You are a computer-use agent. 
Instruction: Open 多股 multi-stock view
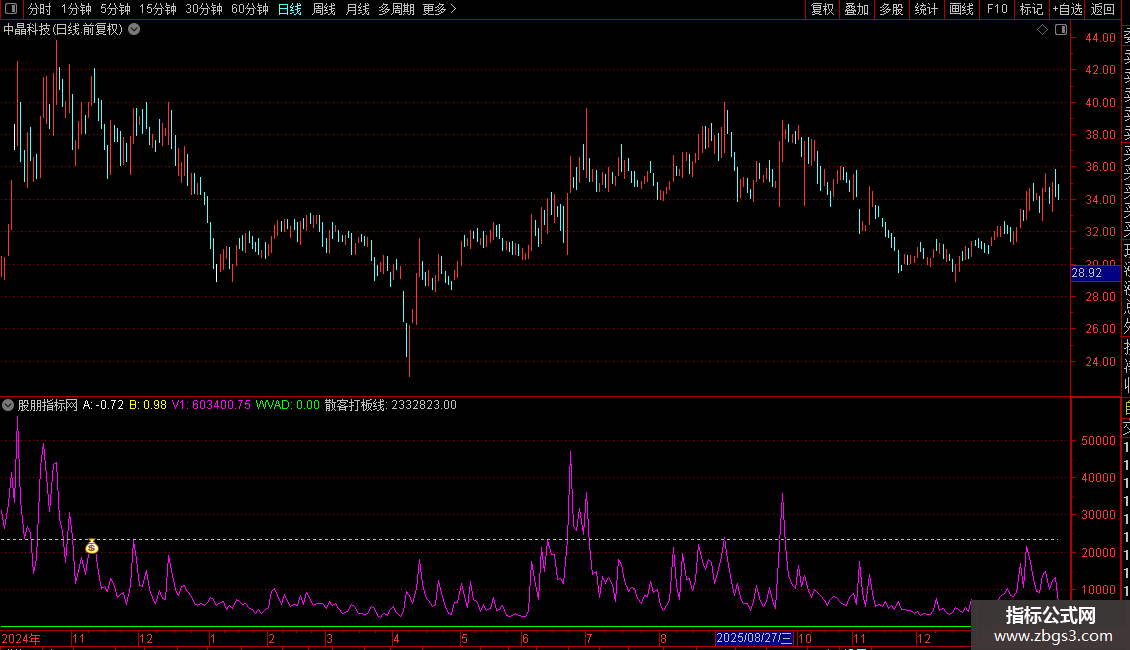click(891, 9)
